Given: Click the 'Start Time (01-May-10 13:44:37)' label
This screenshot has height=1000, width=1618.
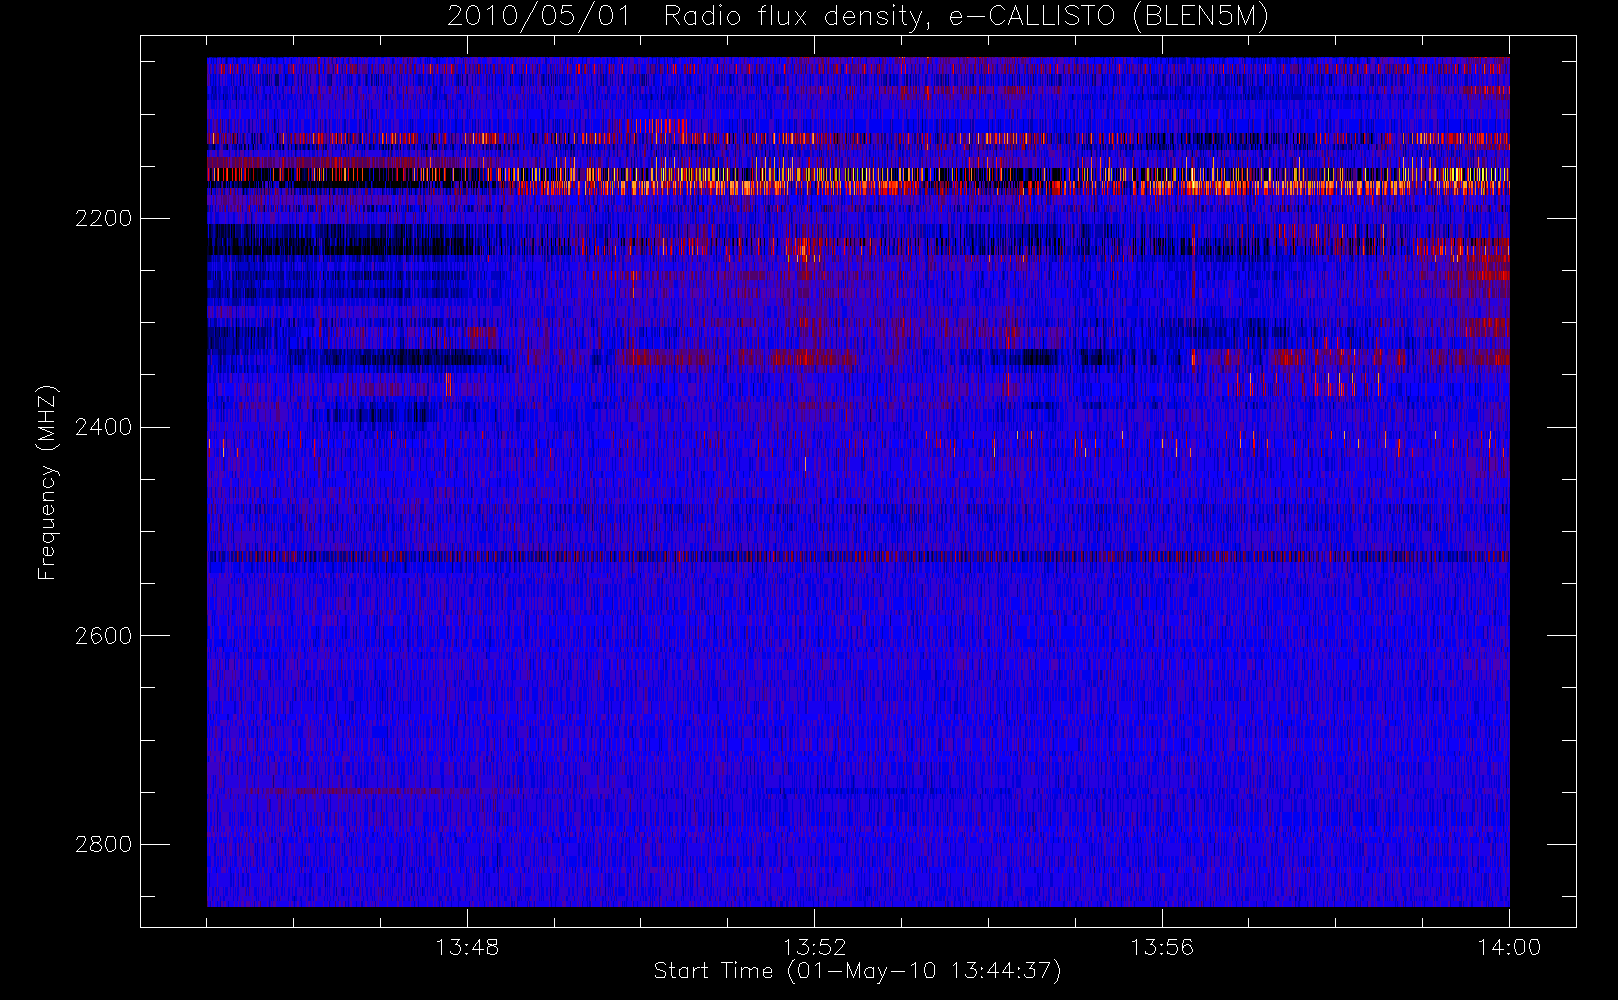Looking at the screenshot, I should 858,971.
